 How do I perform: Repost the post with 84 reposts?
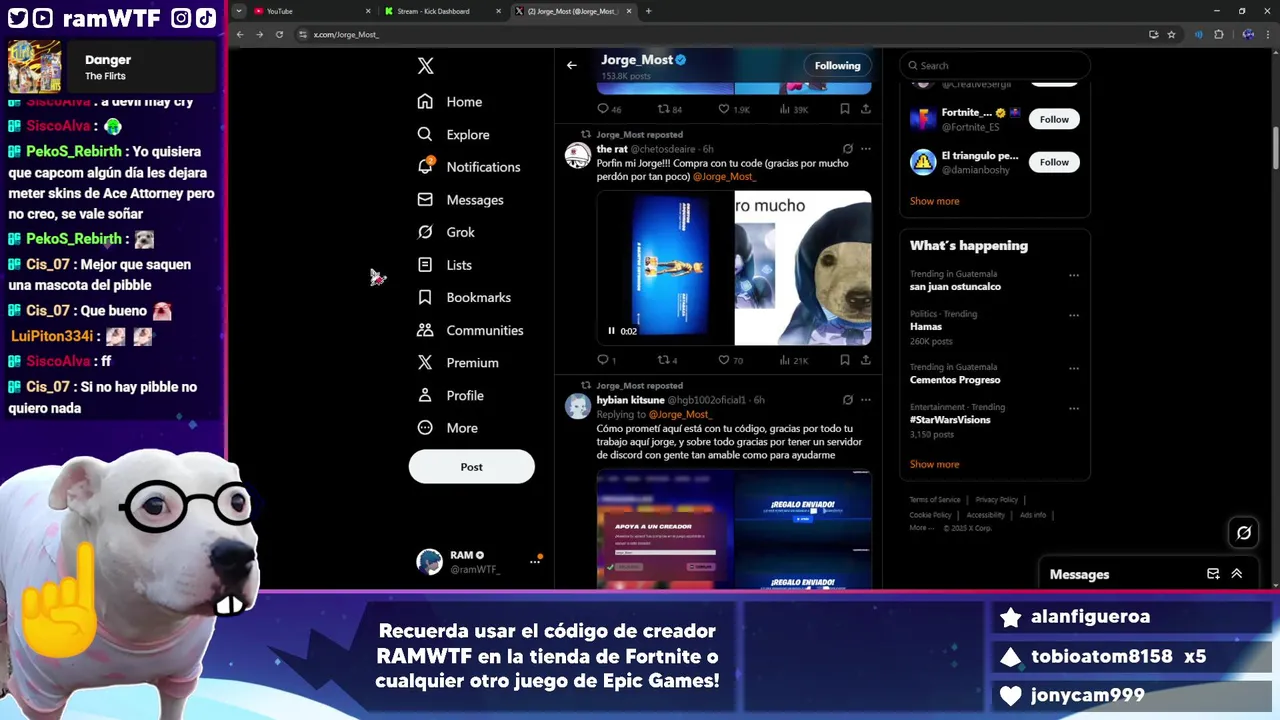click(x=669, y=109)
